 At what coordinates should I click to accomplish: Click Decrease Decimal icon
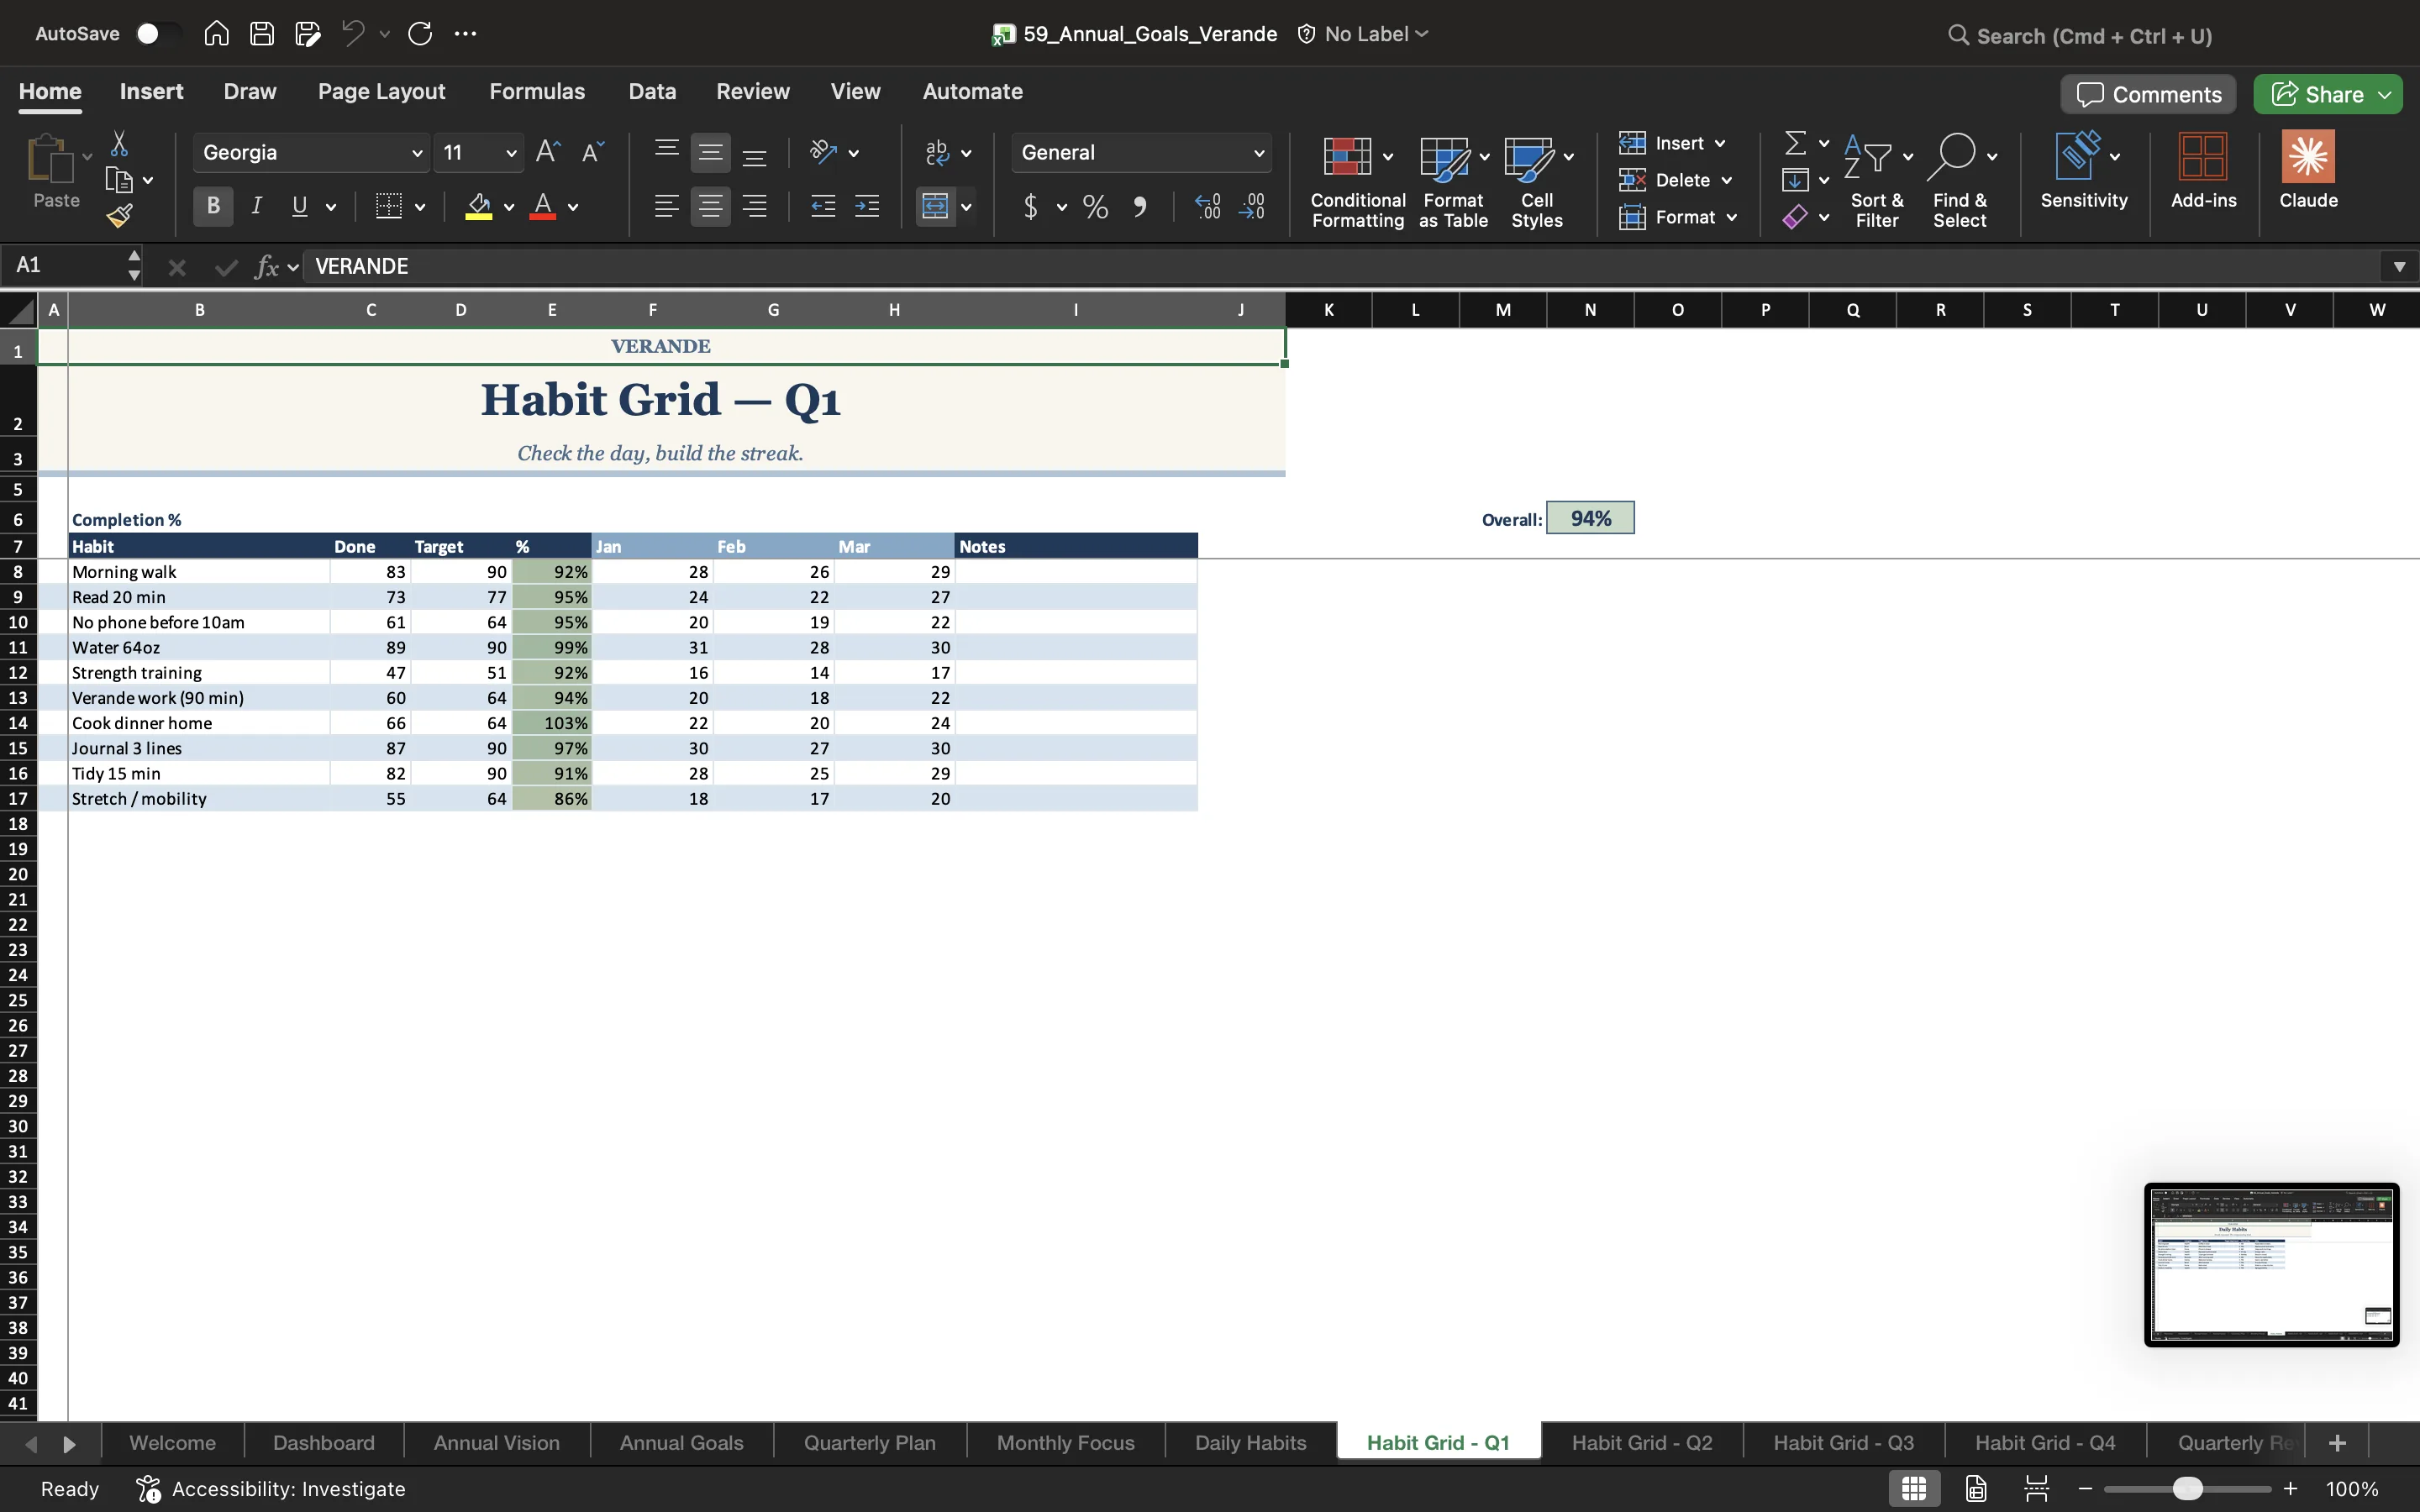[x=1251, y=207]
